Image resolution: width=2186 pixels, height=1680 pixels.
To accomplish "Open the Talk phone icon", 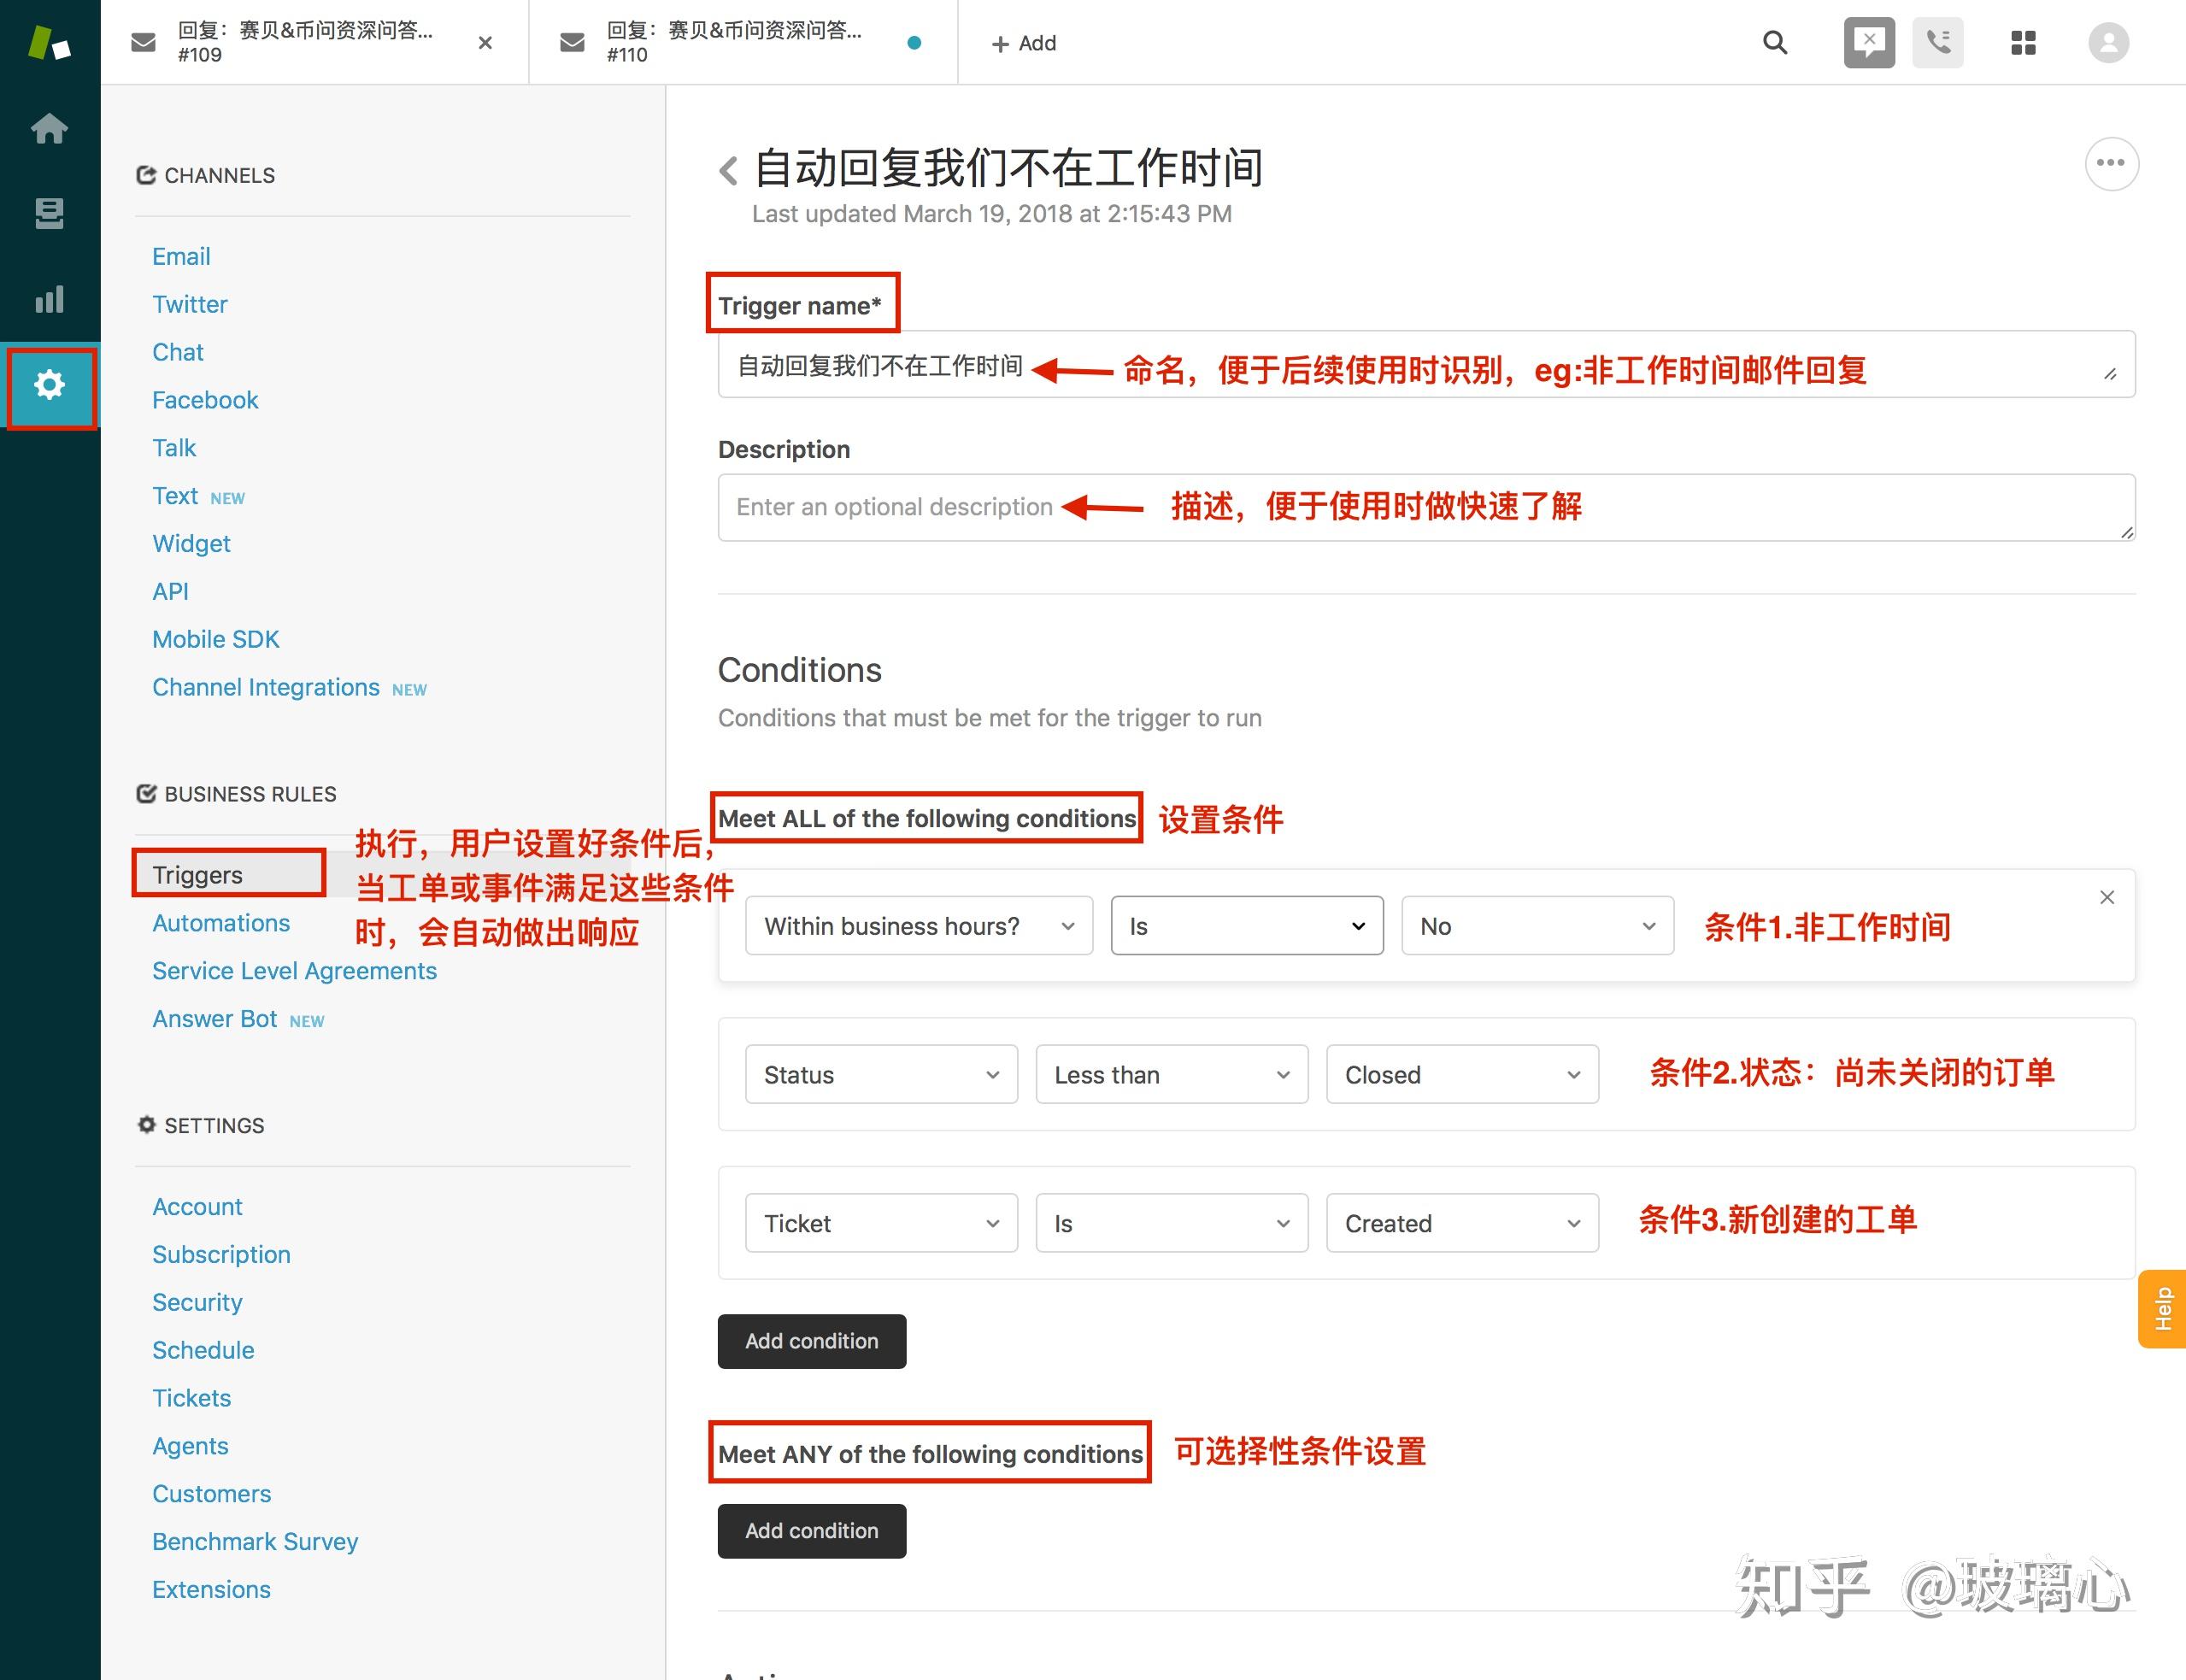I will coord(1937,43).
